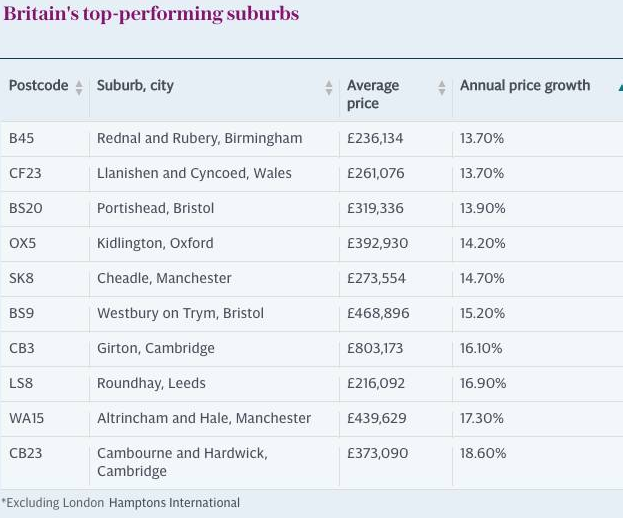
Task: Click the Llanishen and Cyncoed, Wales cell
Action: (194, 173)
